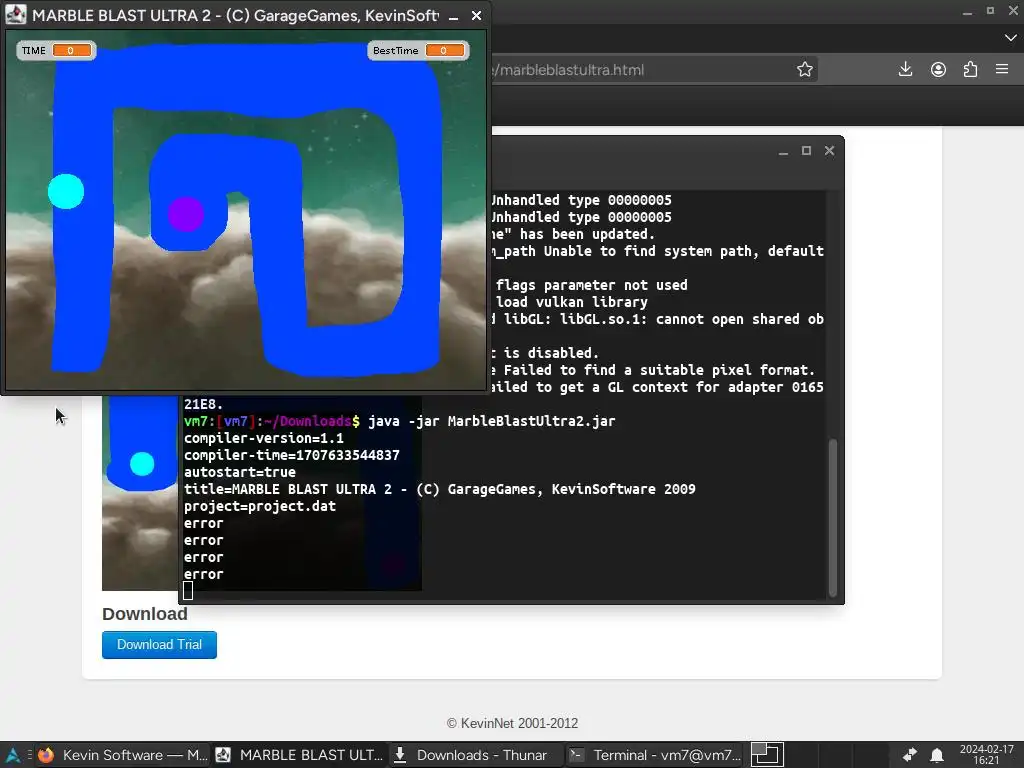Image resolution: width=1024 pixels, height=768 pixels.
Task: Open Firefox downloads panel icon
Action: tap(905, 69)
